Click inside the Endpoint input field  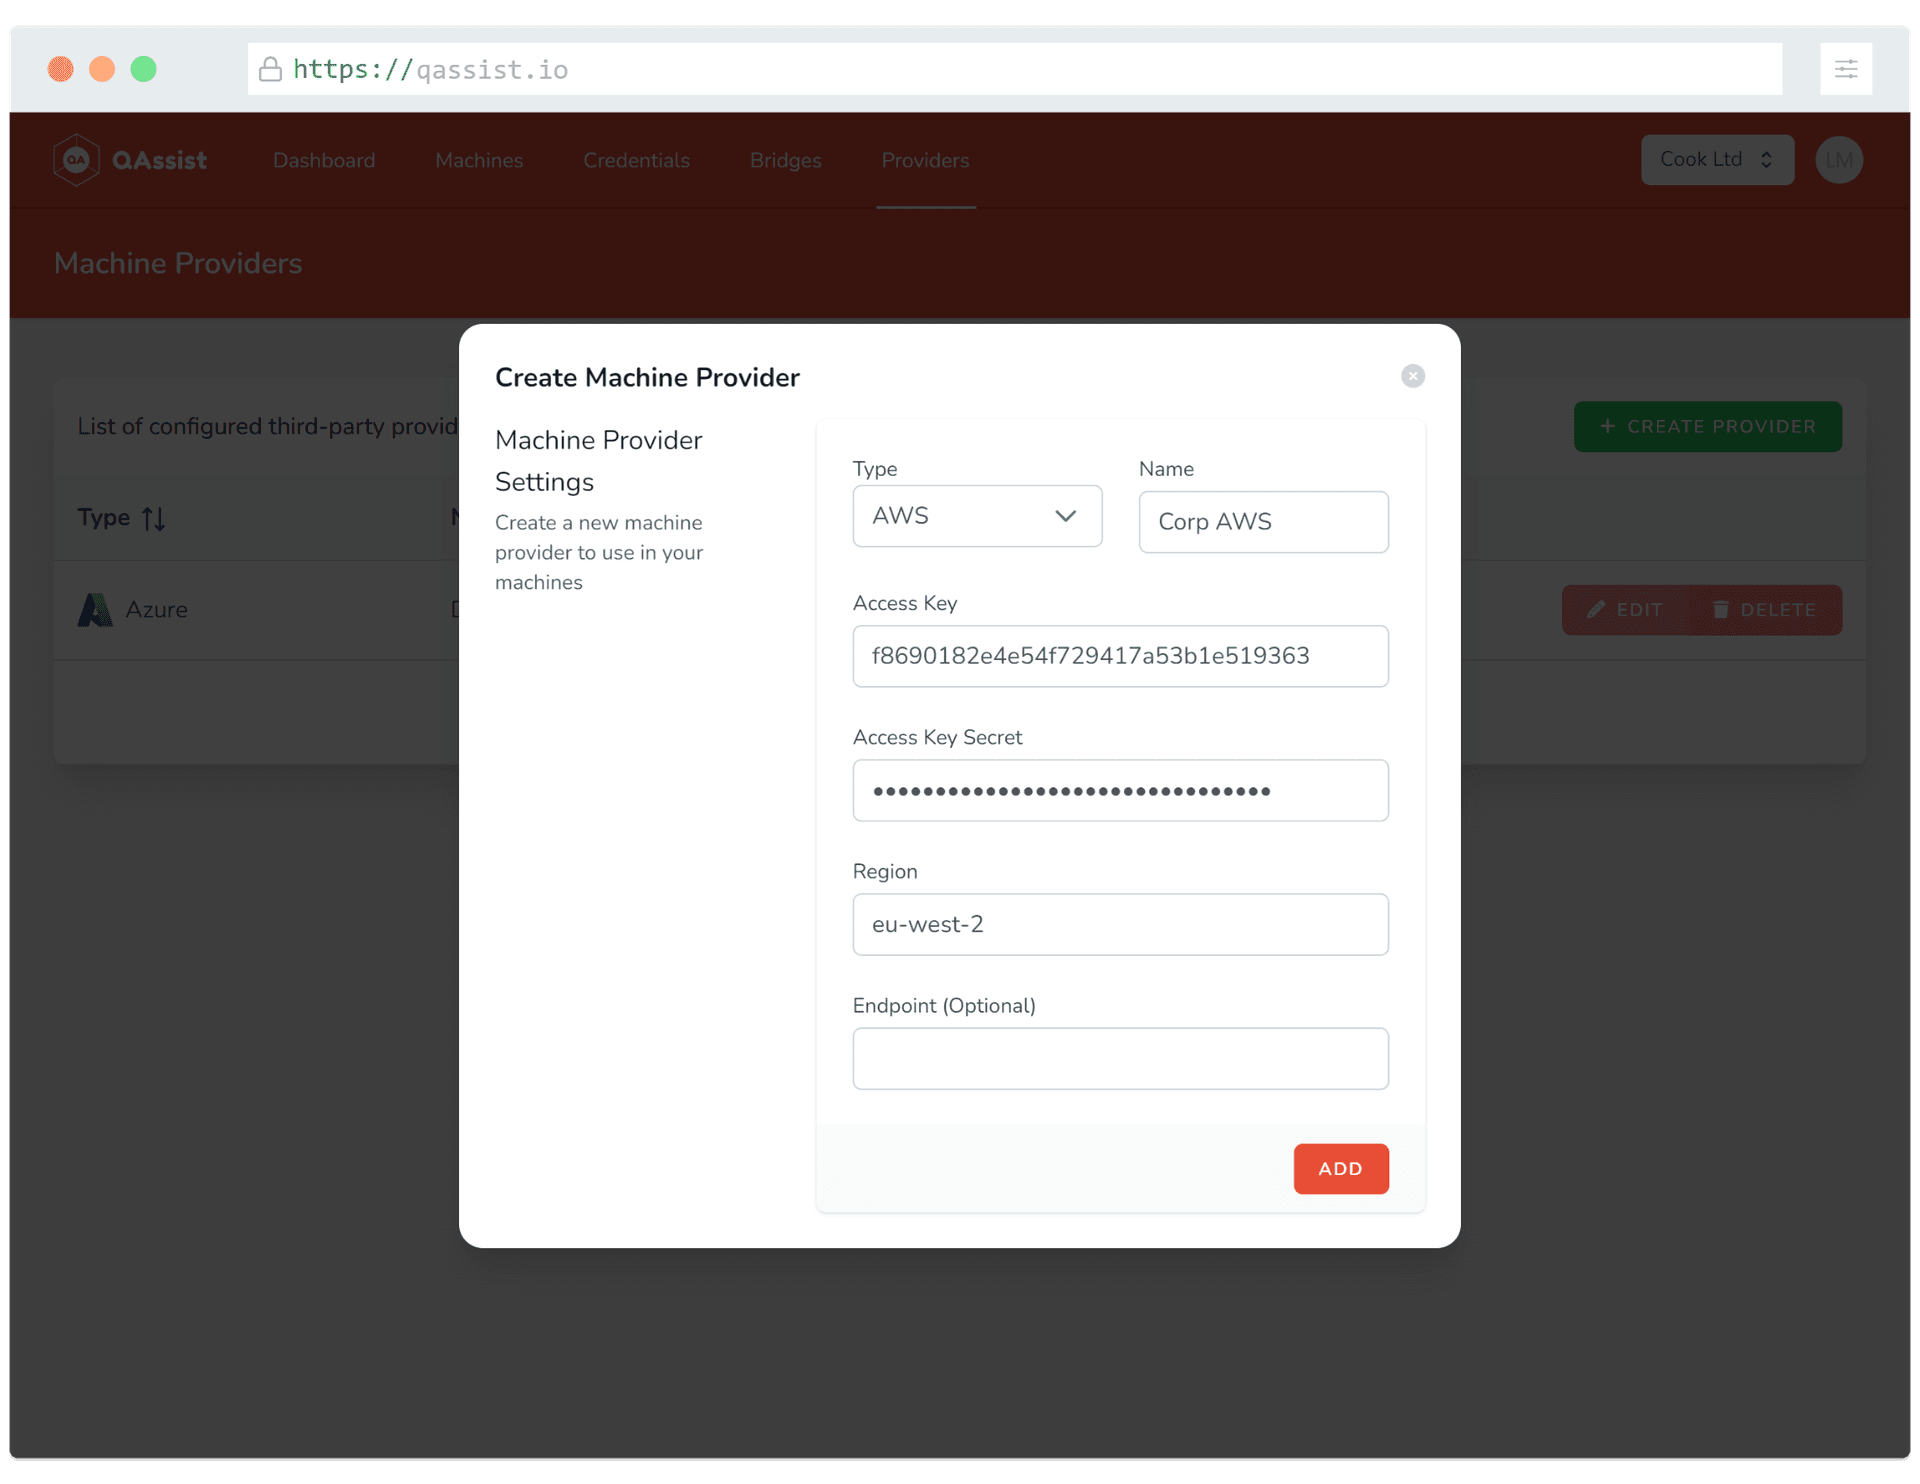click(x=1120, y=1058)
